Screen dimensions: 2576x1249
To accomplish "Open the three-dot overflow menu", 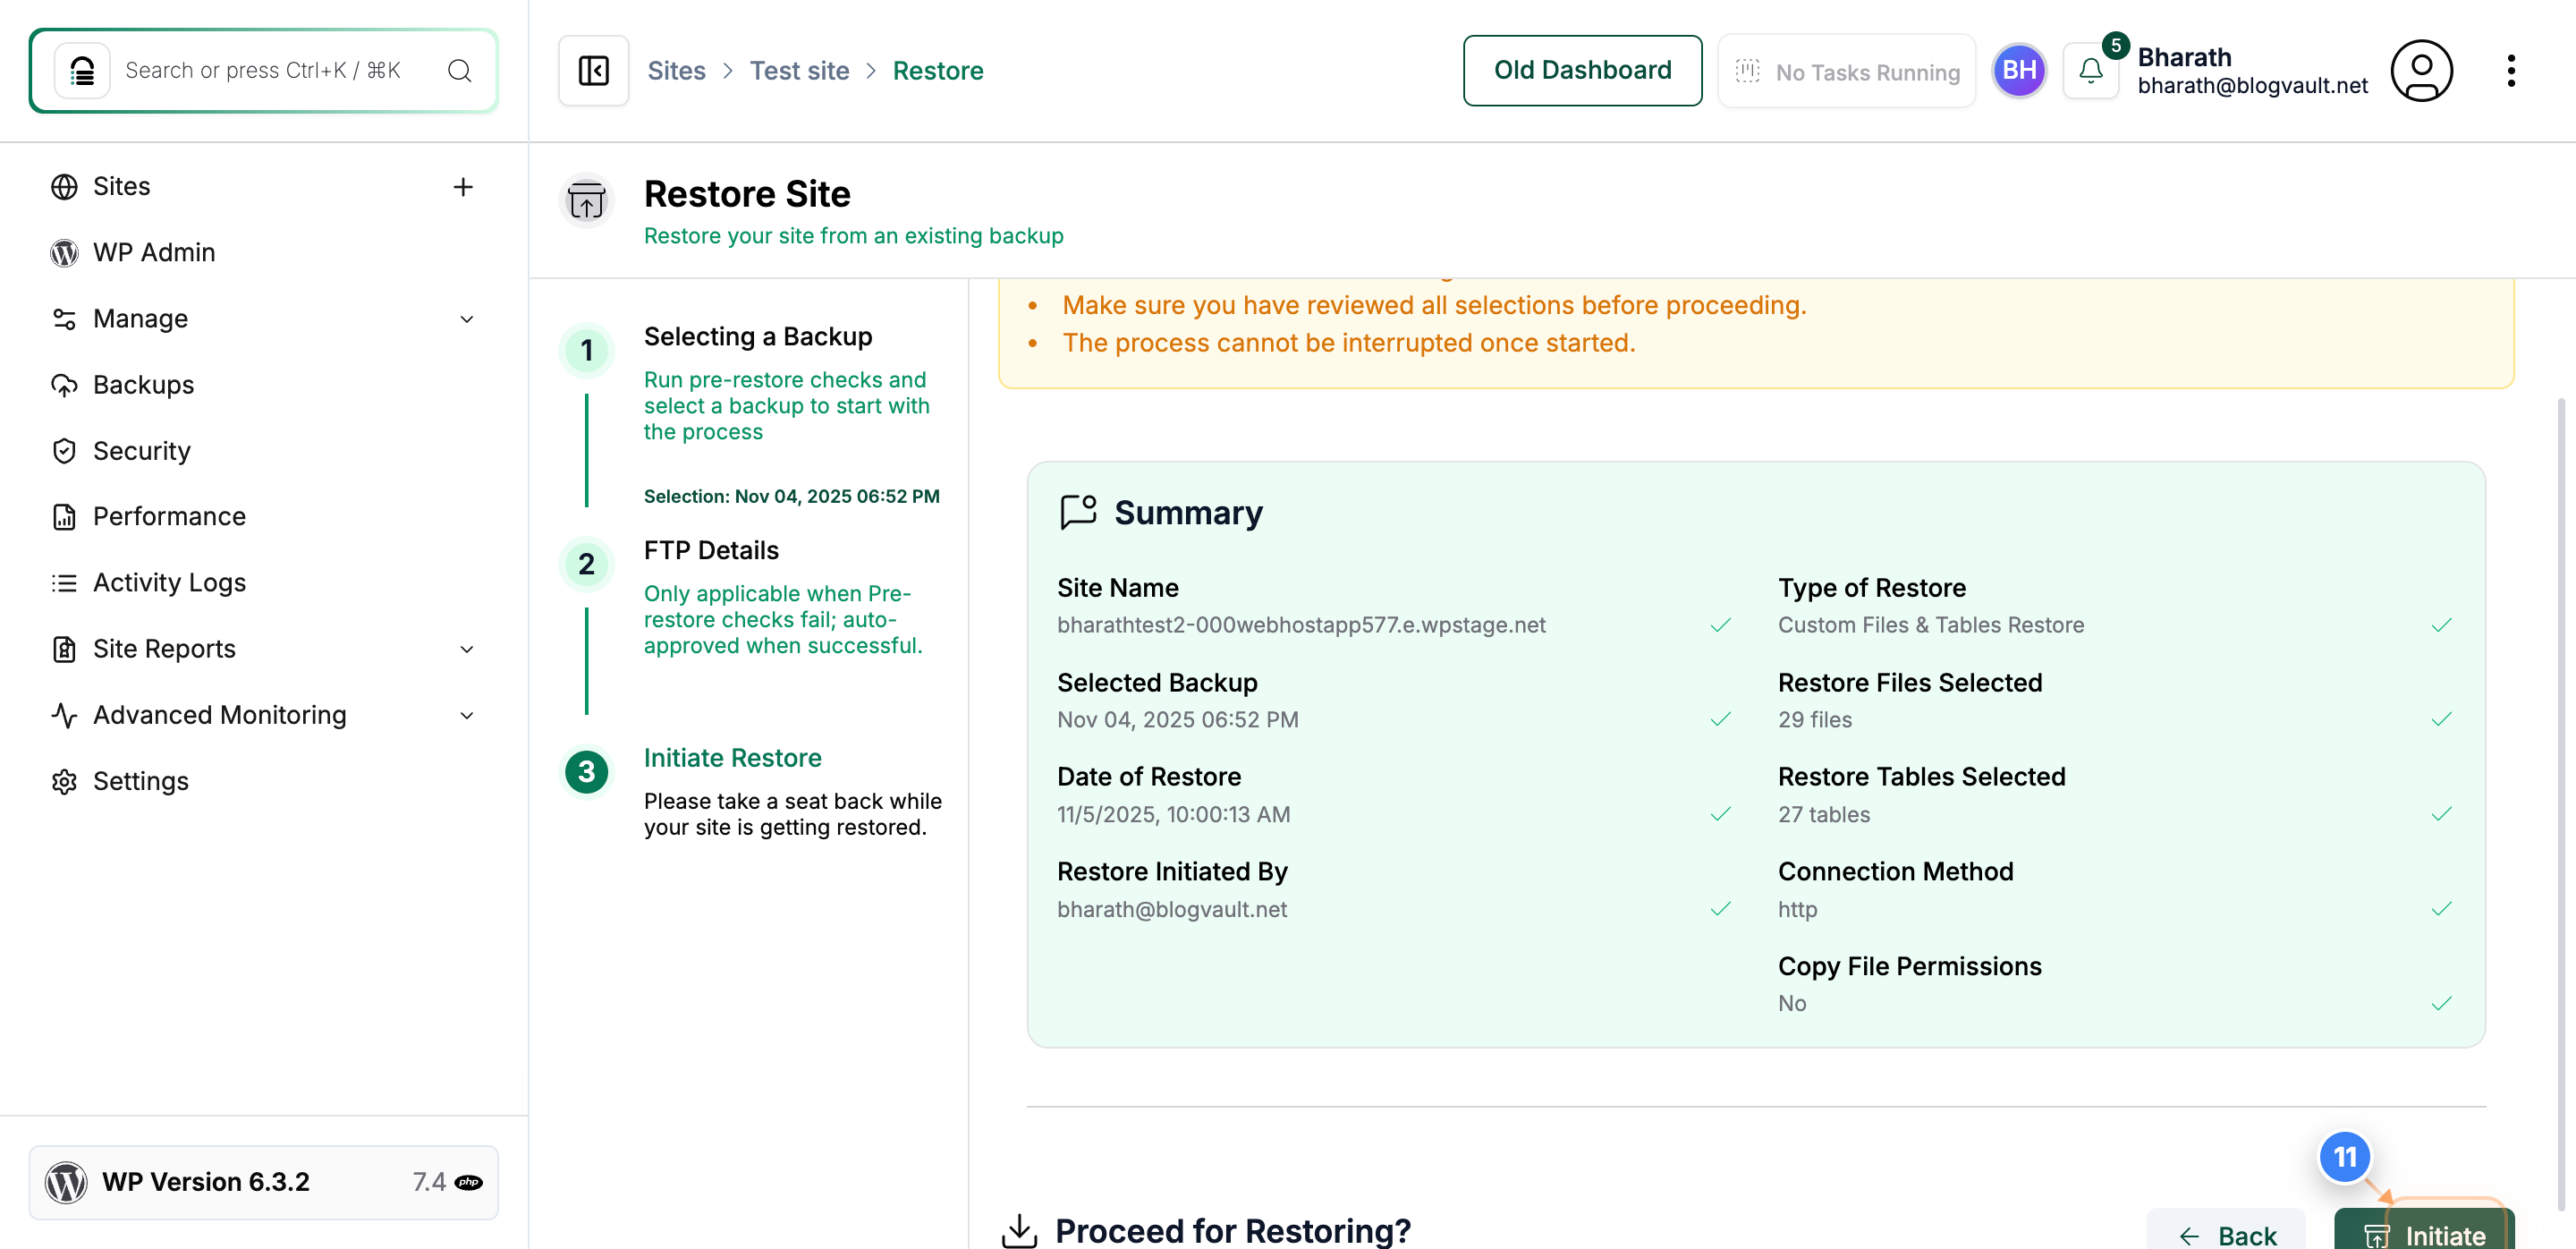I will (2513, 70).
